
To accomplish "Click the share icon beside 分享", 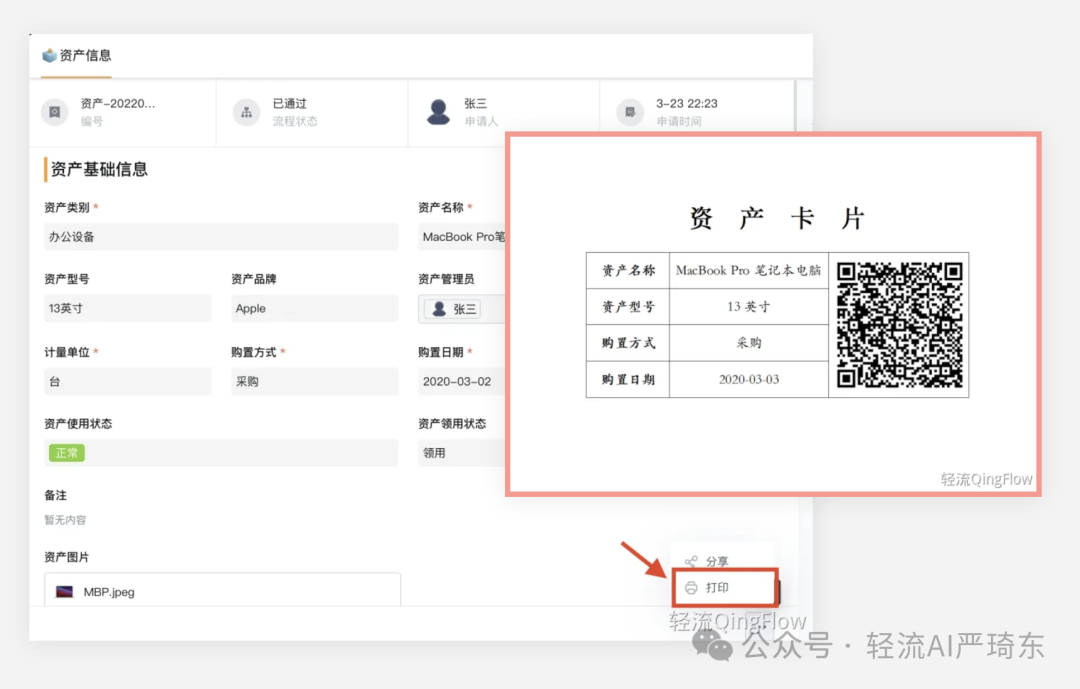I will click(689, 561).
